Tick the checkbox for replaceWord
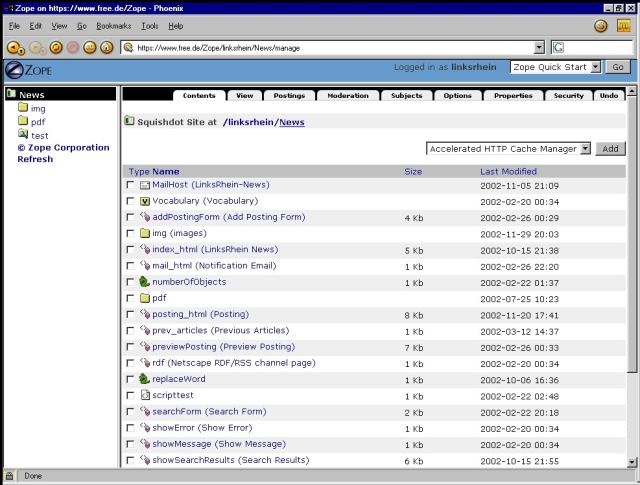 (x=131, y=379)
